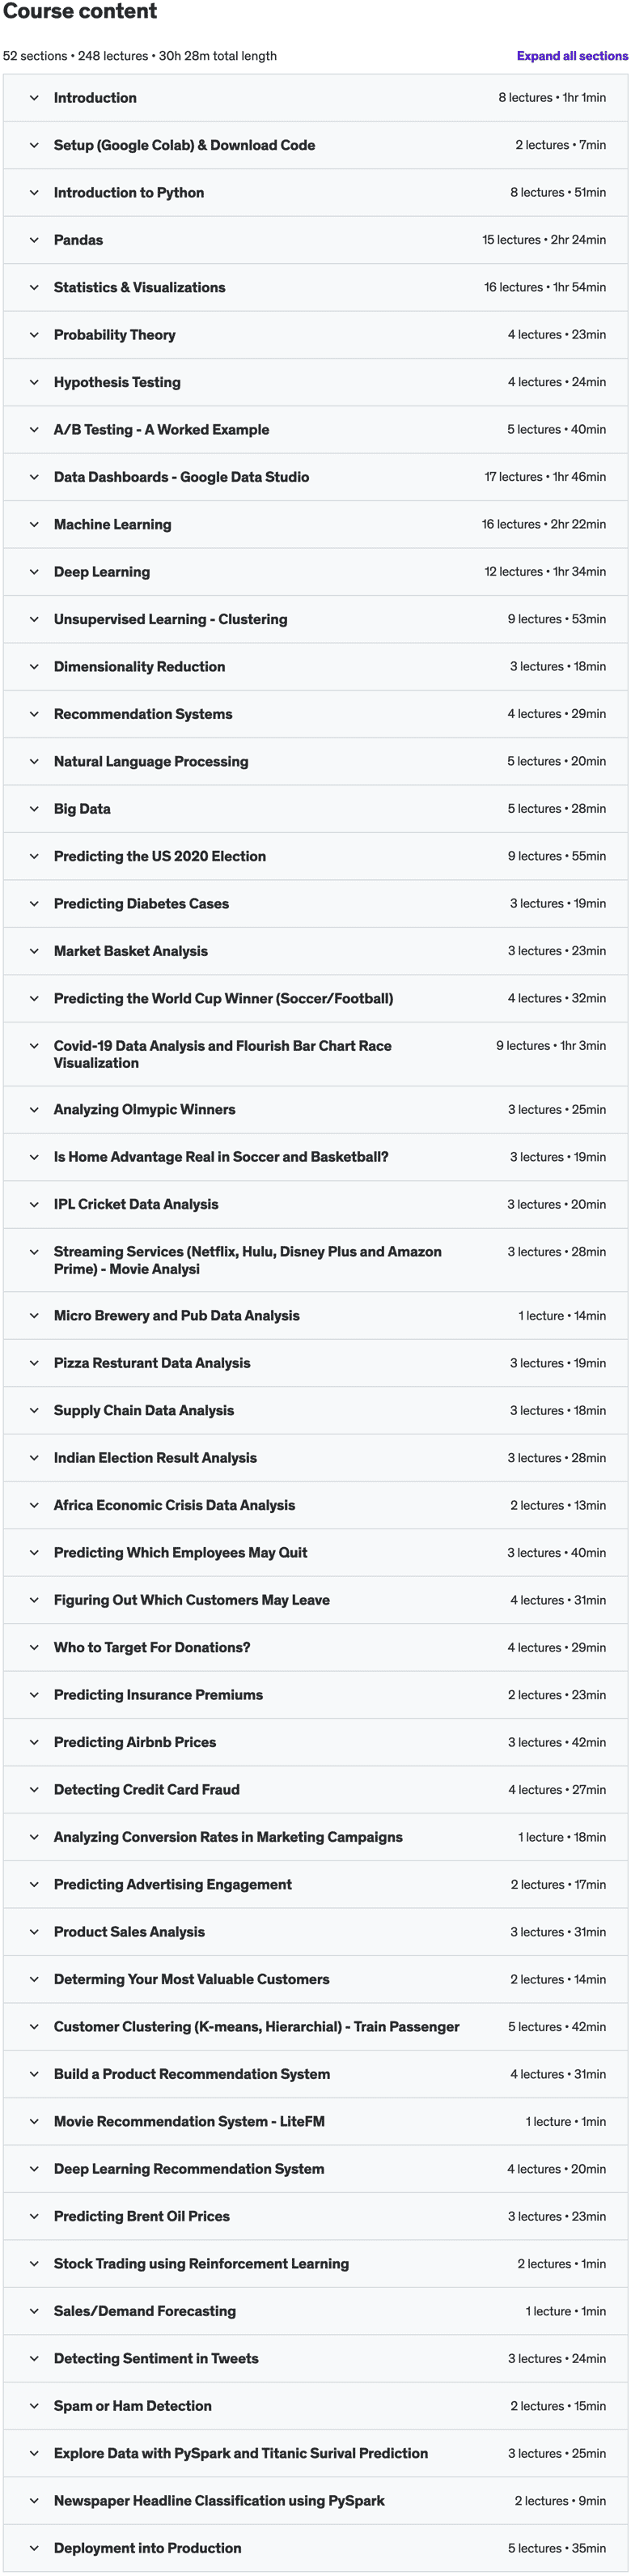This screenshot has width=631, height=2576.
Task: Click the Deep Learning chevron icon
Action: (34, 572)
